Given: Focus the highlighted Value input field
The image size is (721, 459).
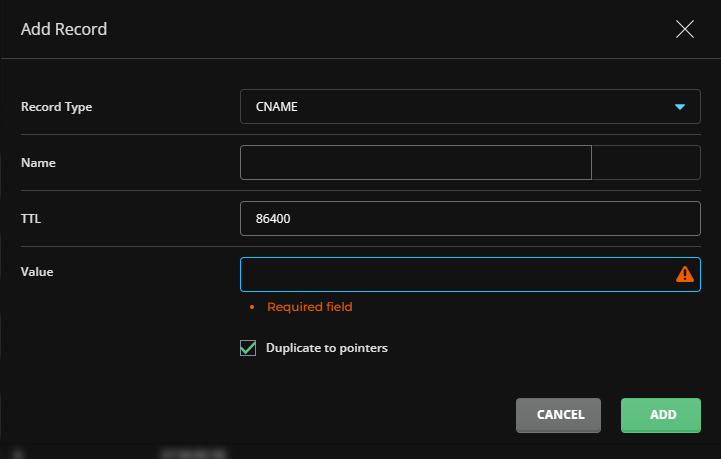Looking at the screenshot, I should coord(470,275).
